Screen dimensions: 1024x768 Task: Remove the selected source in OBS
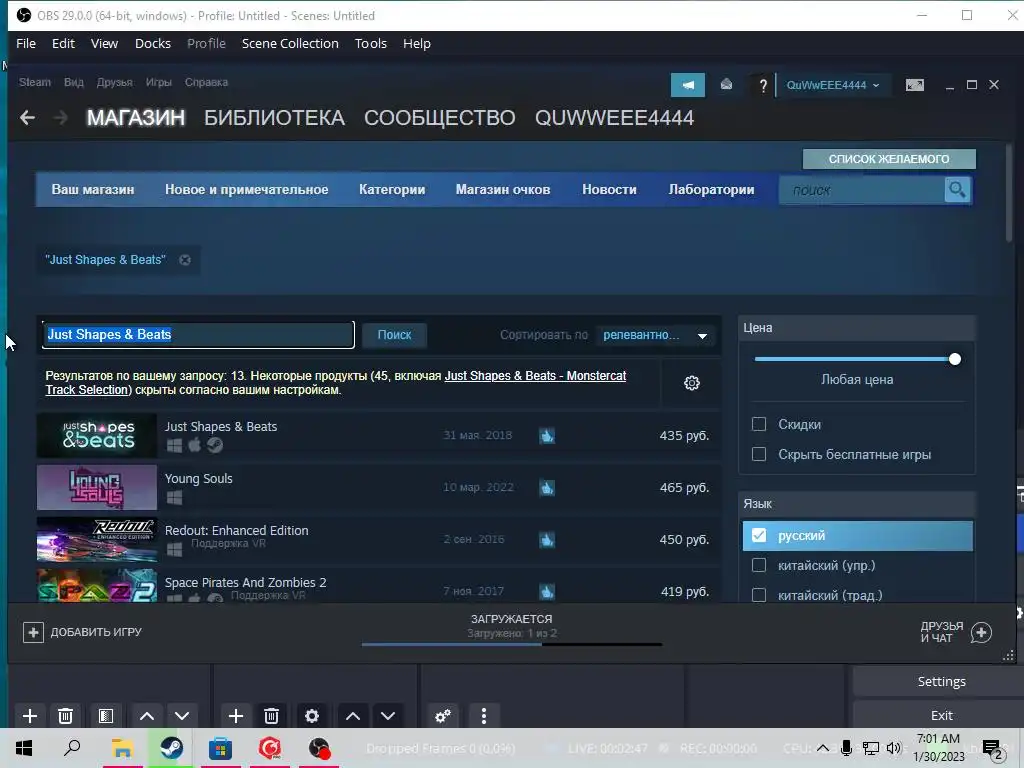(272, 716)
